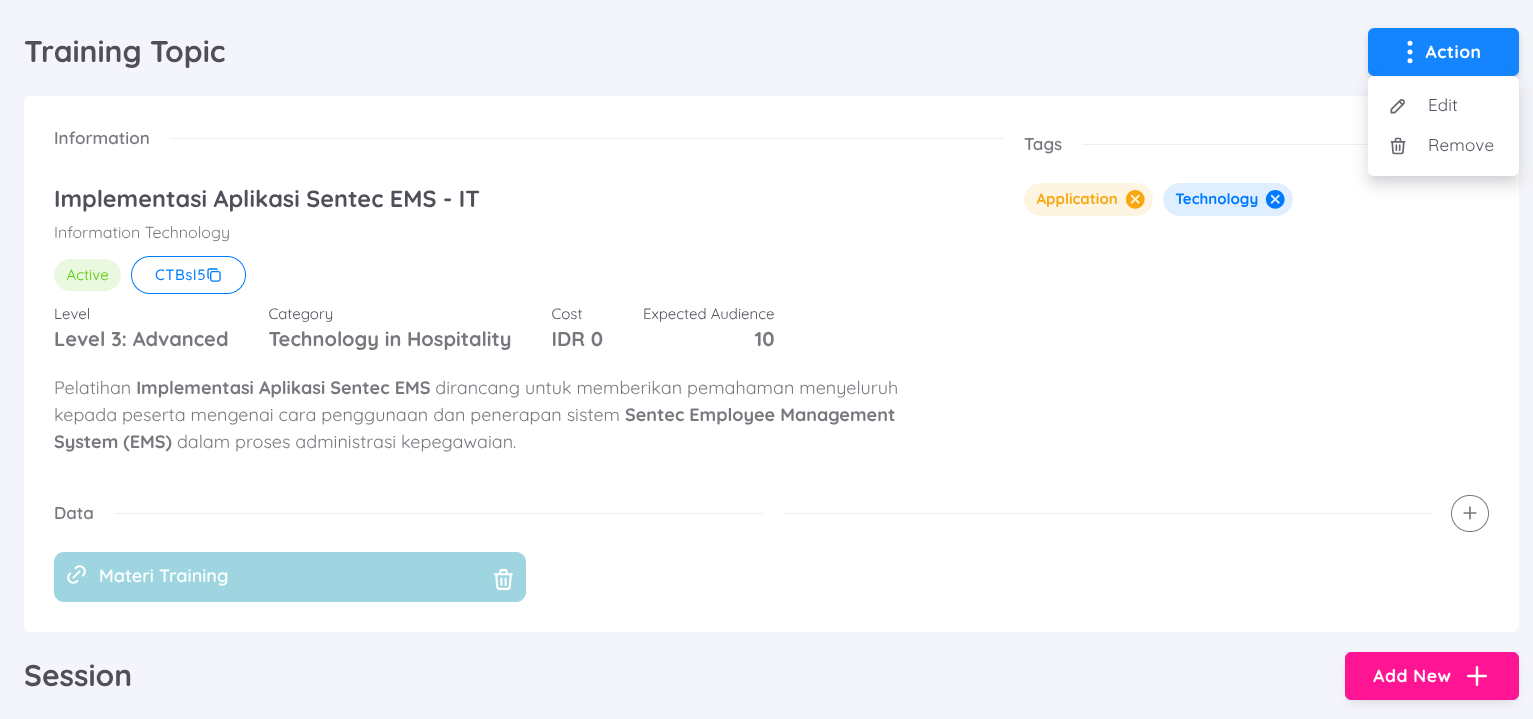Copy the CTBsI5 code using copy icon
This screenshot has width=1533, height=719.
tap(214, 275)
